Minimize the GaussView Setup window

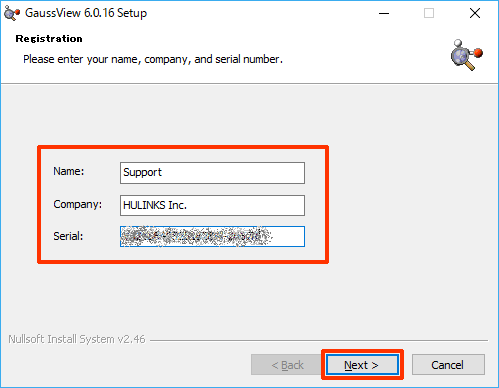pyautogui.click(x=384, y=13)
